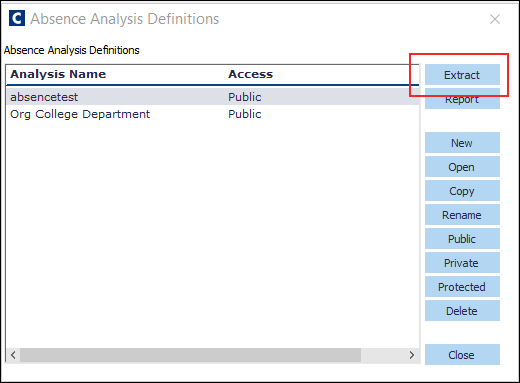Click the Report button
Screen dimensions: 520x383
pyautogui.click(x=462, y=99)
